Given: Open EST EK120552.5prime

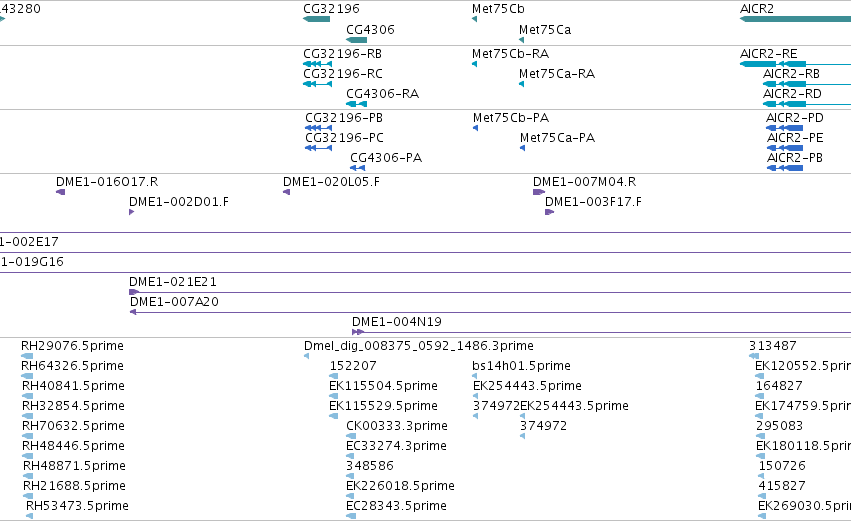Looking at the screenshot, I should click(x=803, y=366).
